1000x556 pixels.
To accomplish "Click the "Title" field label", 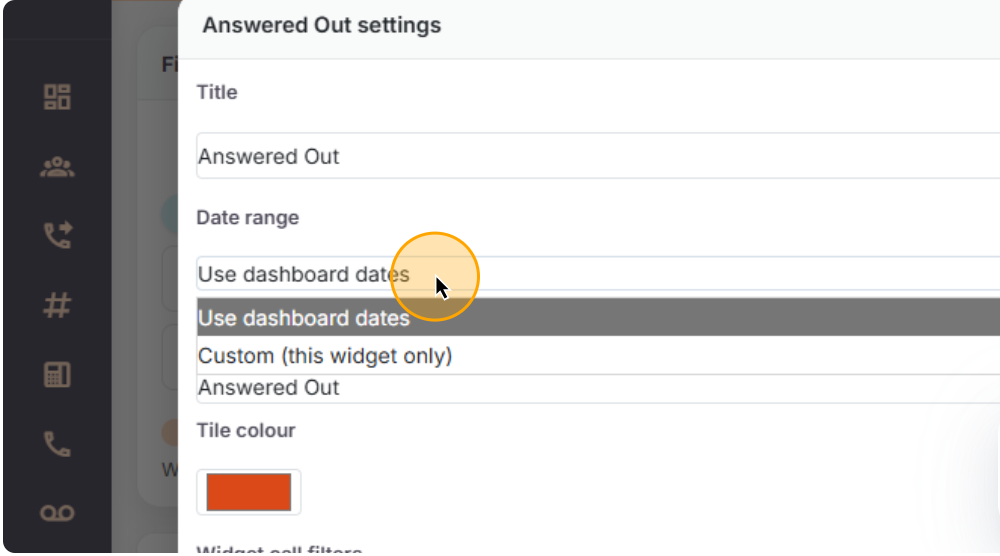I will coord(217,92).
